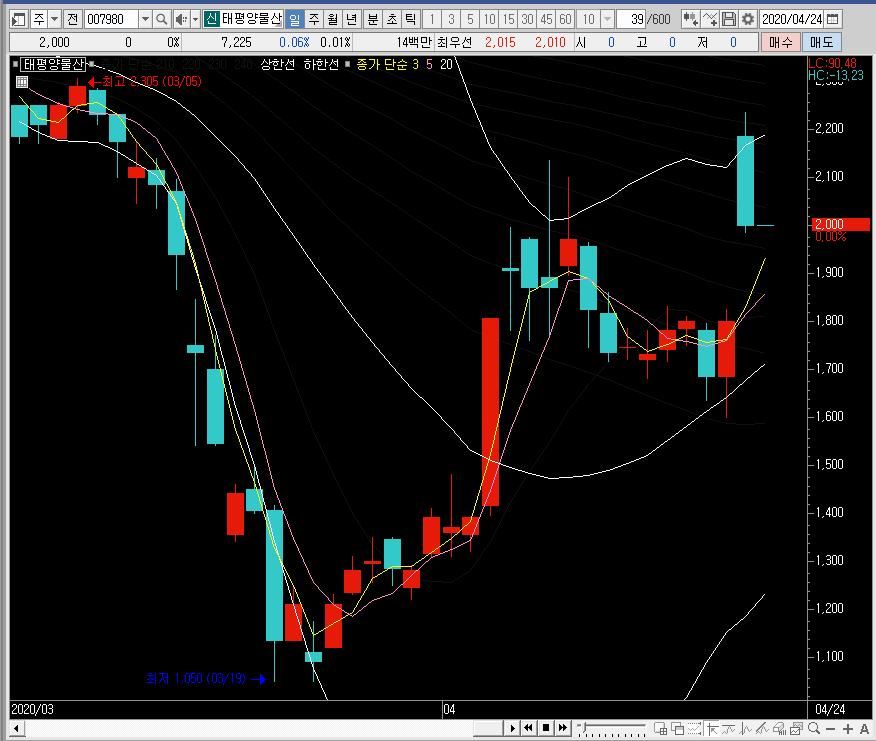Screen dimensions: 876x741
Task: Click the speaker sound icon
Action: tap(180, 20)
